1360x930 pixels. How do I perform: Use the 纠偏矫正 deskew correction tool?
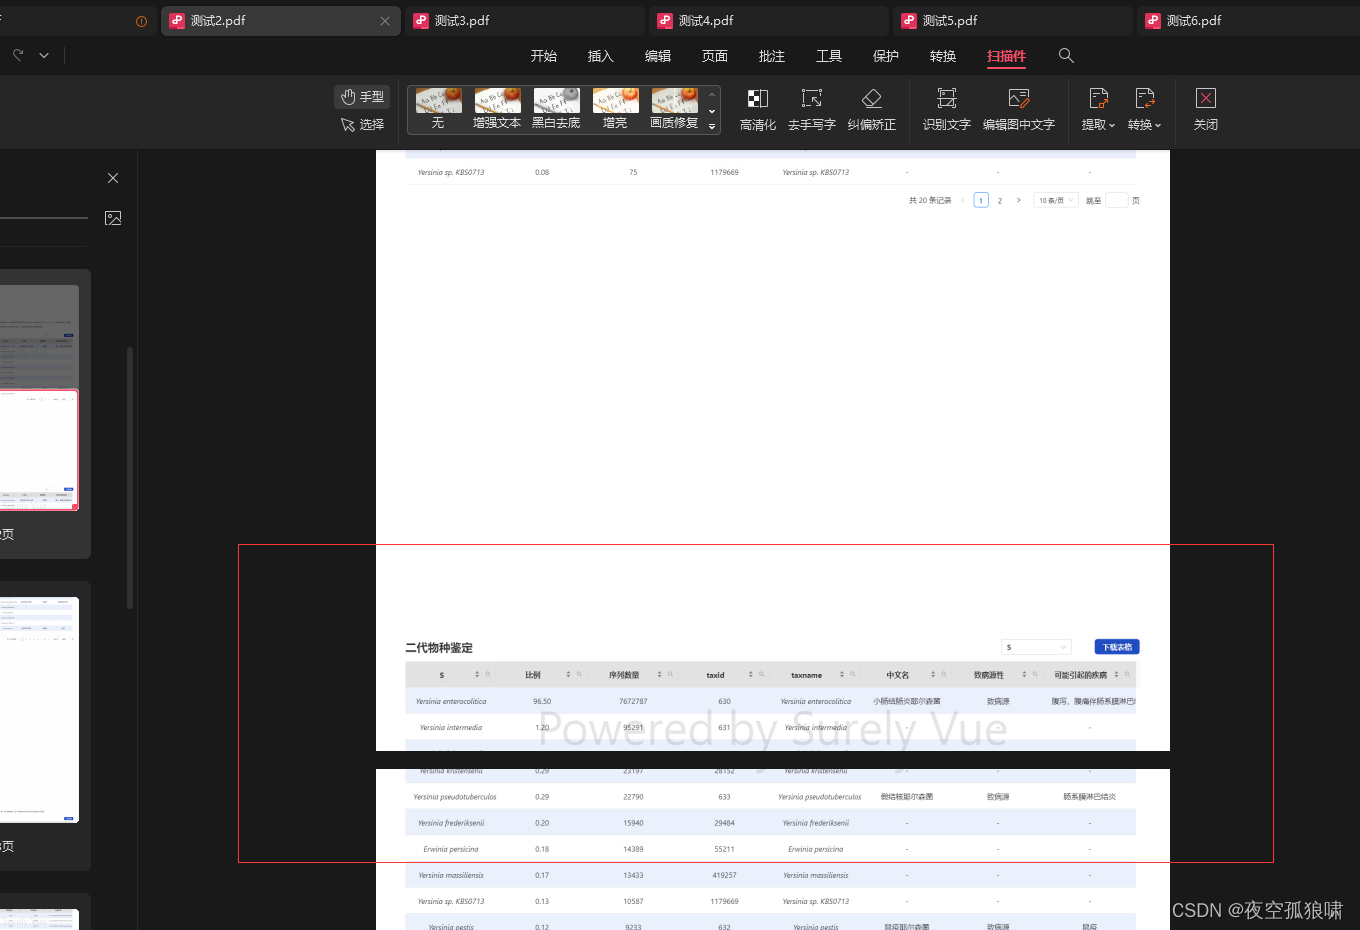point(871,110)
